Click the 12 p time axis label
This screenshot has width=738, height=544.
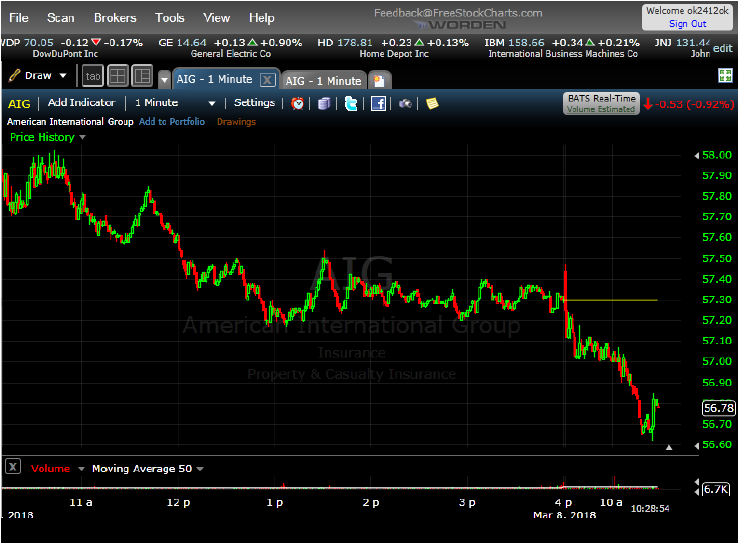[x=178, y=503]
